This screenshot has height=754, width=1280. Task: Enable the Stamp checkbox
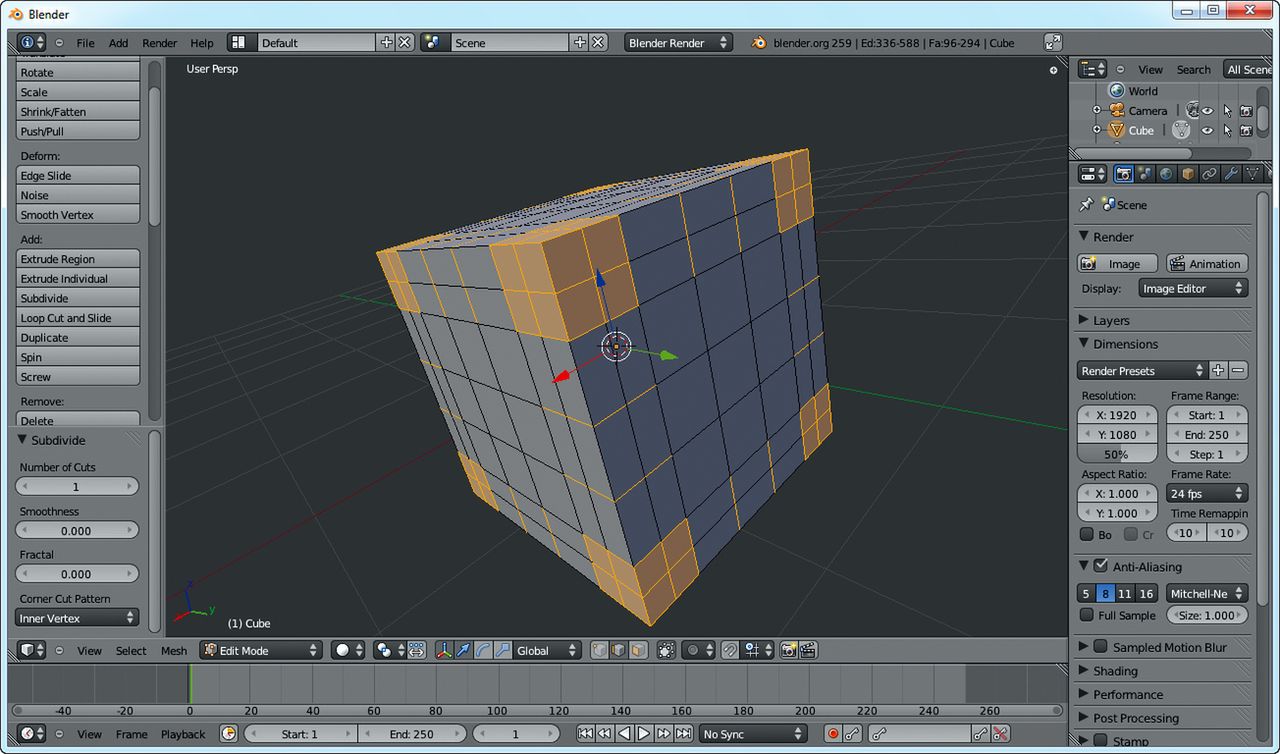point(1101,741)
